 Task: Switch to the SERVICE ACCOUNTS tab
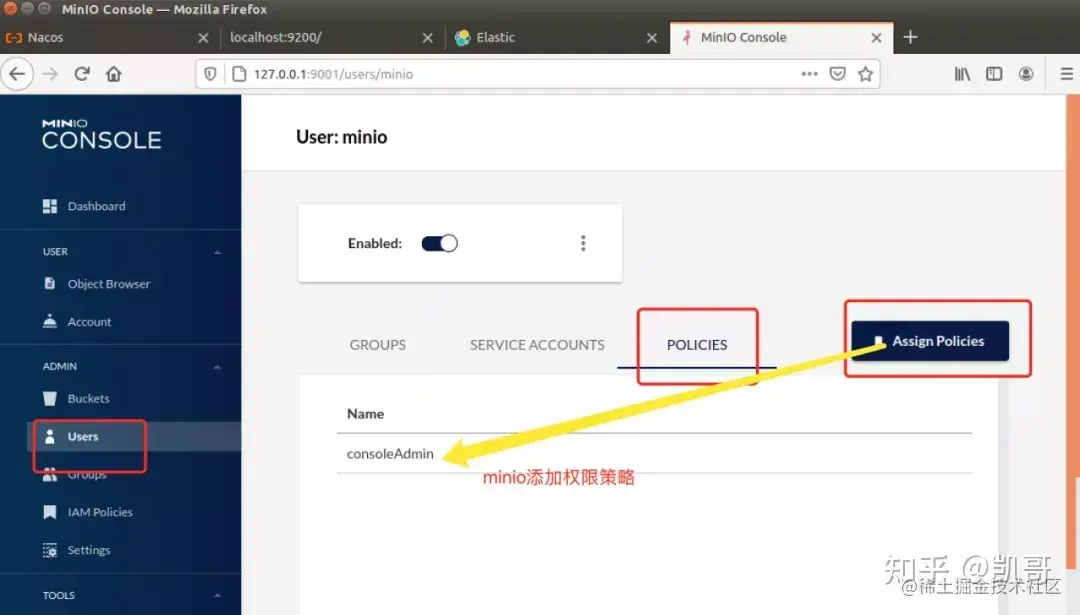pyautogui.click(x=537, y=345)
